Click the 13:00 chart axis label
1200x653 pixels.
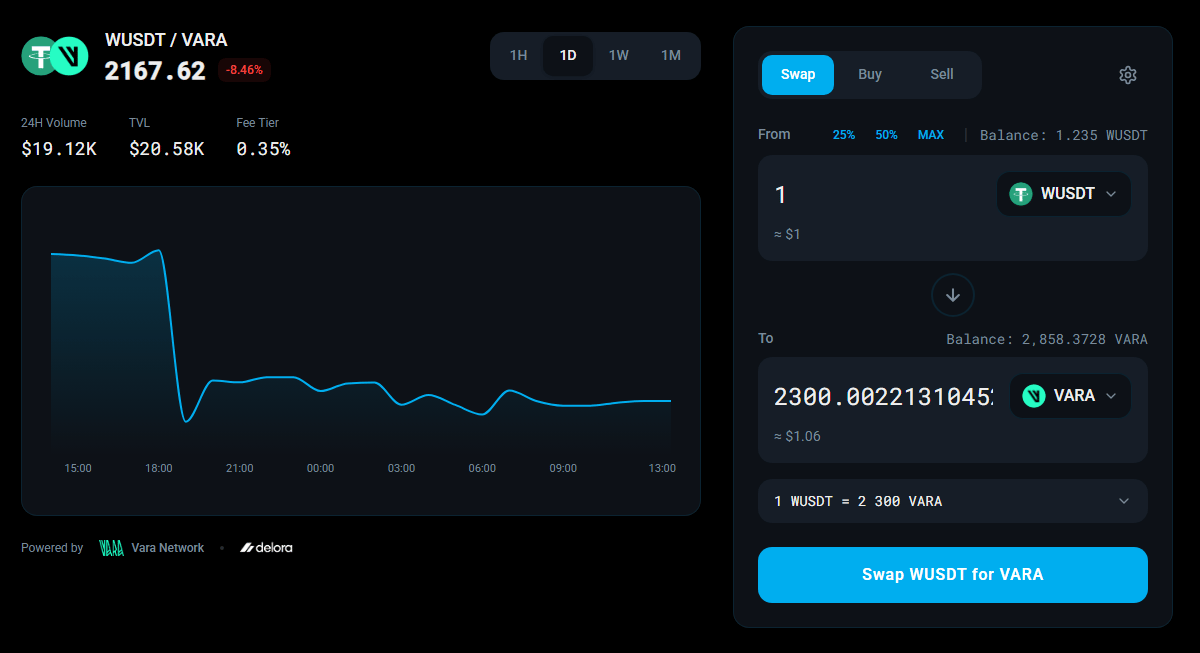point(662,468)
